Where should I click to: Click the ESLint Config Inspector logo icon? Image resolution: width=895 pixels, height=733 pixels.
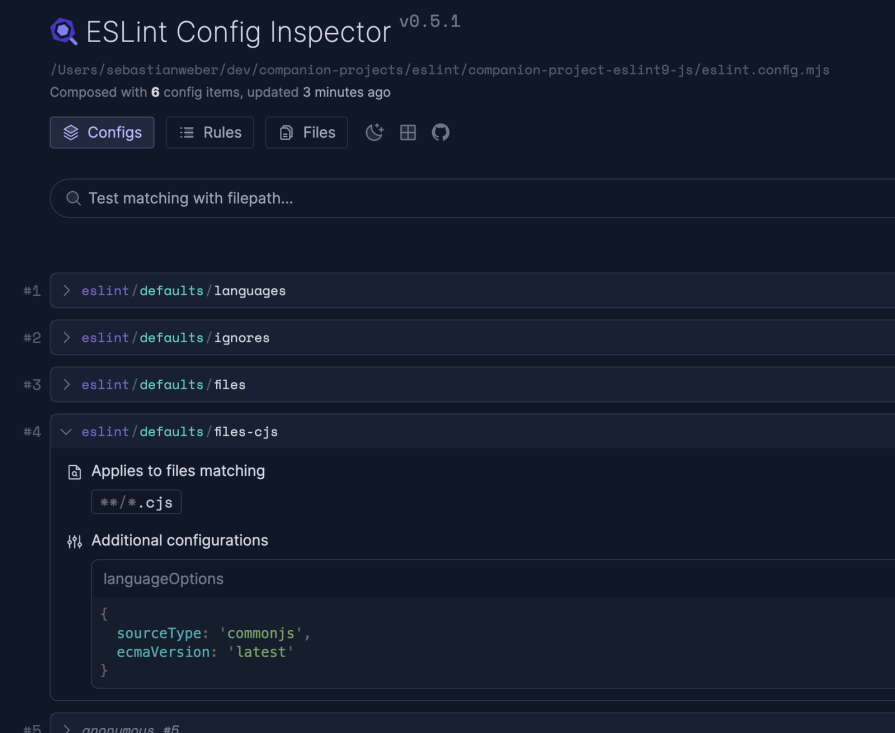[x=63, y=32]
